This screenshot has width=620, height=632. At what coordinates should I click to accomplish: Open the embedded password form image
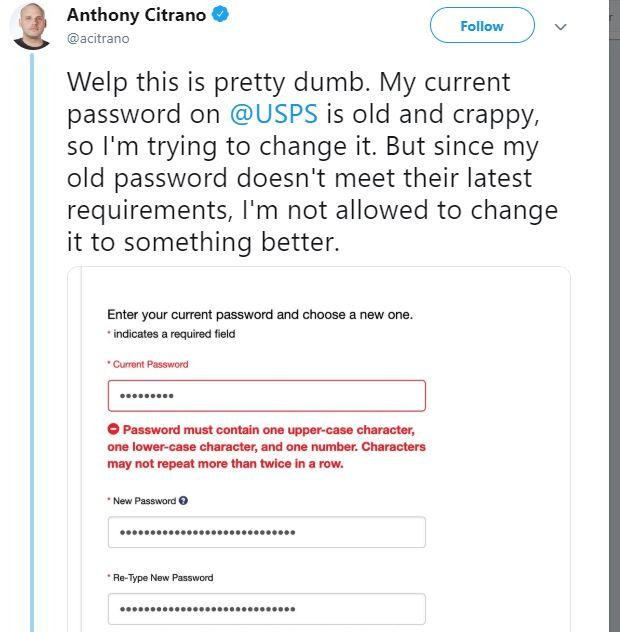pos(319,449)
